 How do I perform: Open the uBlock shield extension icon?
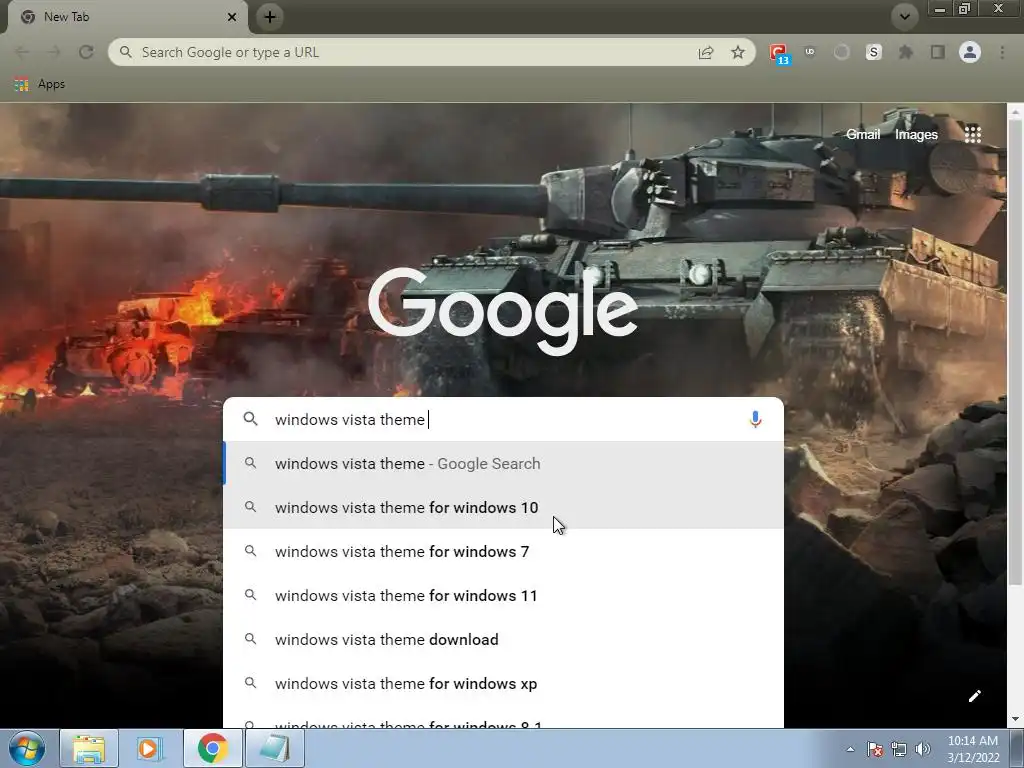(x=810, y=52)
